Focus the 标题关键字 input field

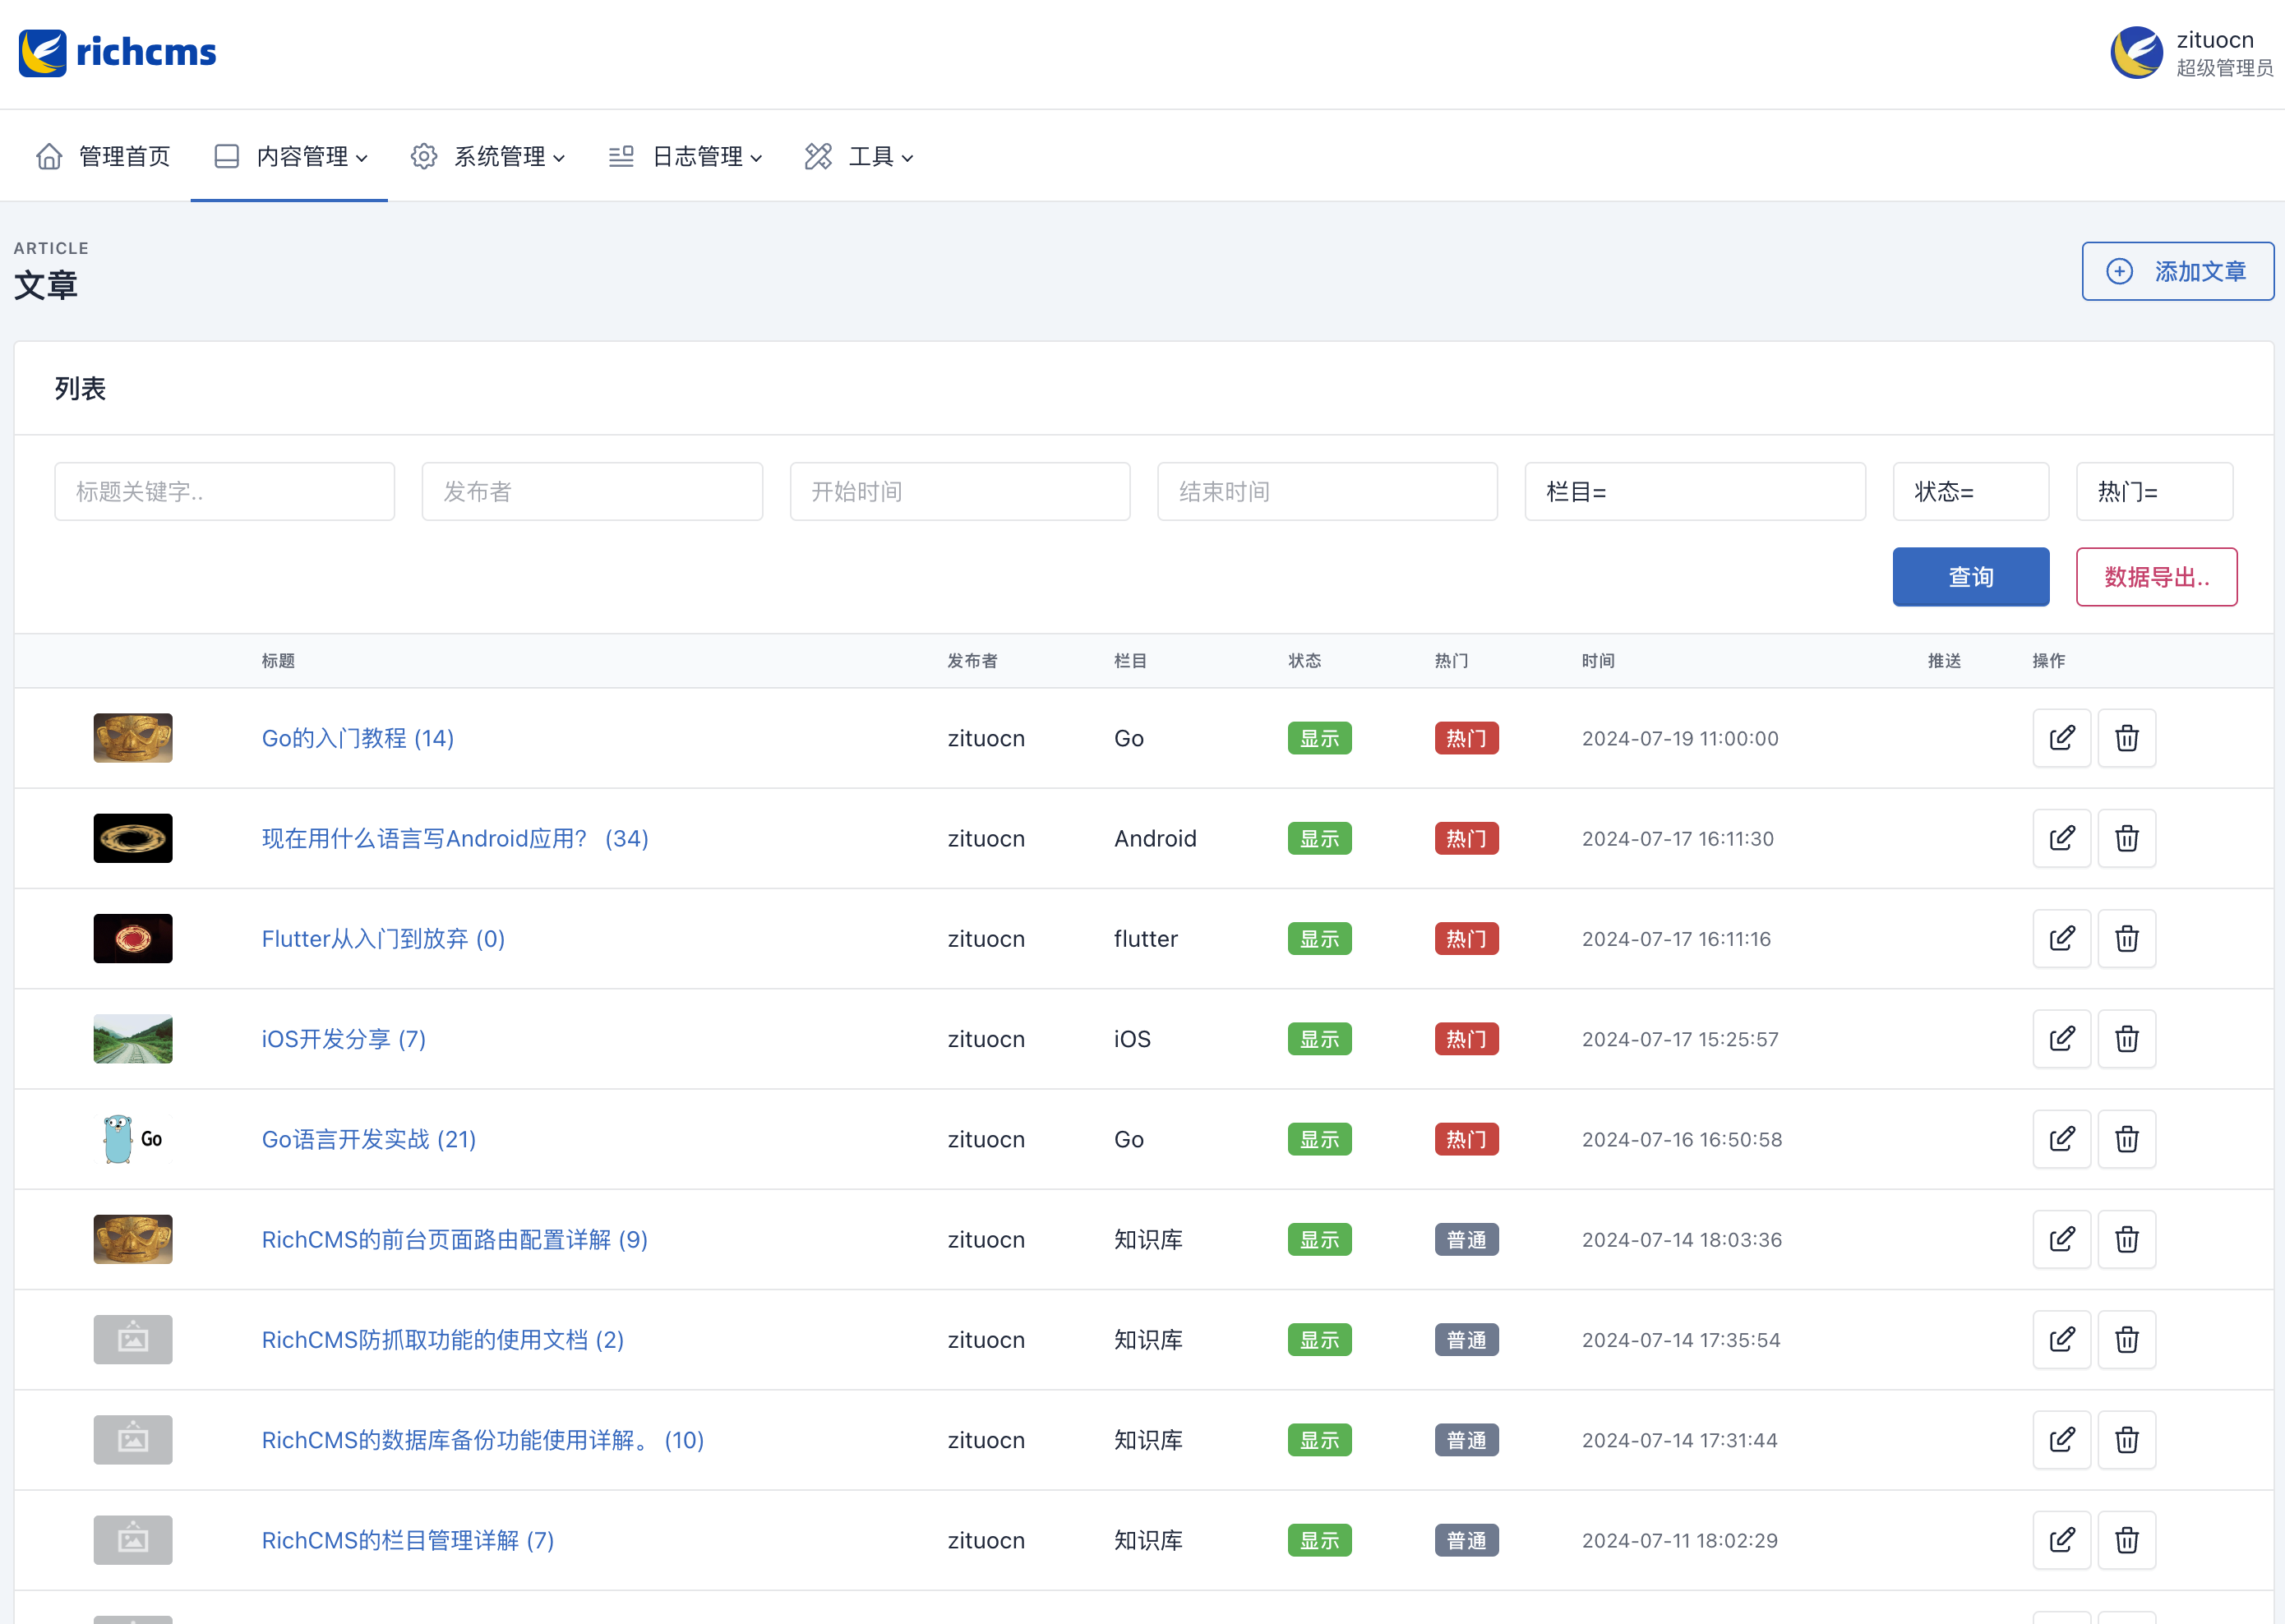pyautogui.click(x=224, y=491)
